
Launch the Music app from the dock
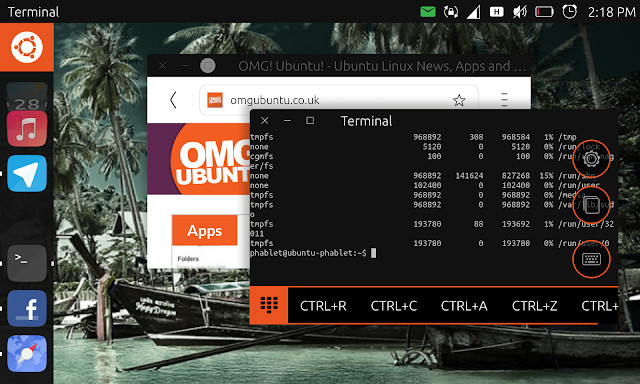coord(27,128)
